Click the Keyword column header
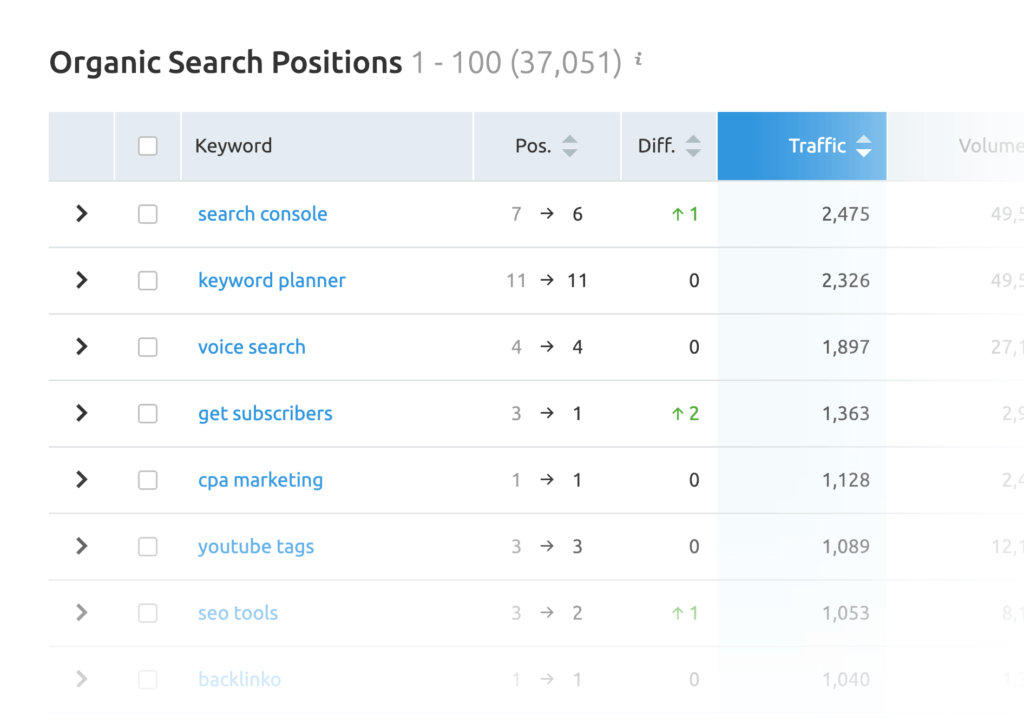The image size is (1024, 724). 233,145
